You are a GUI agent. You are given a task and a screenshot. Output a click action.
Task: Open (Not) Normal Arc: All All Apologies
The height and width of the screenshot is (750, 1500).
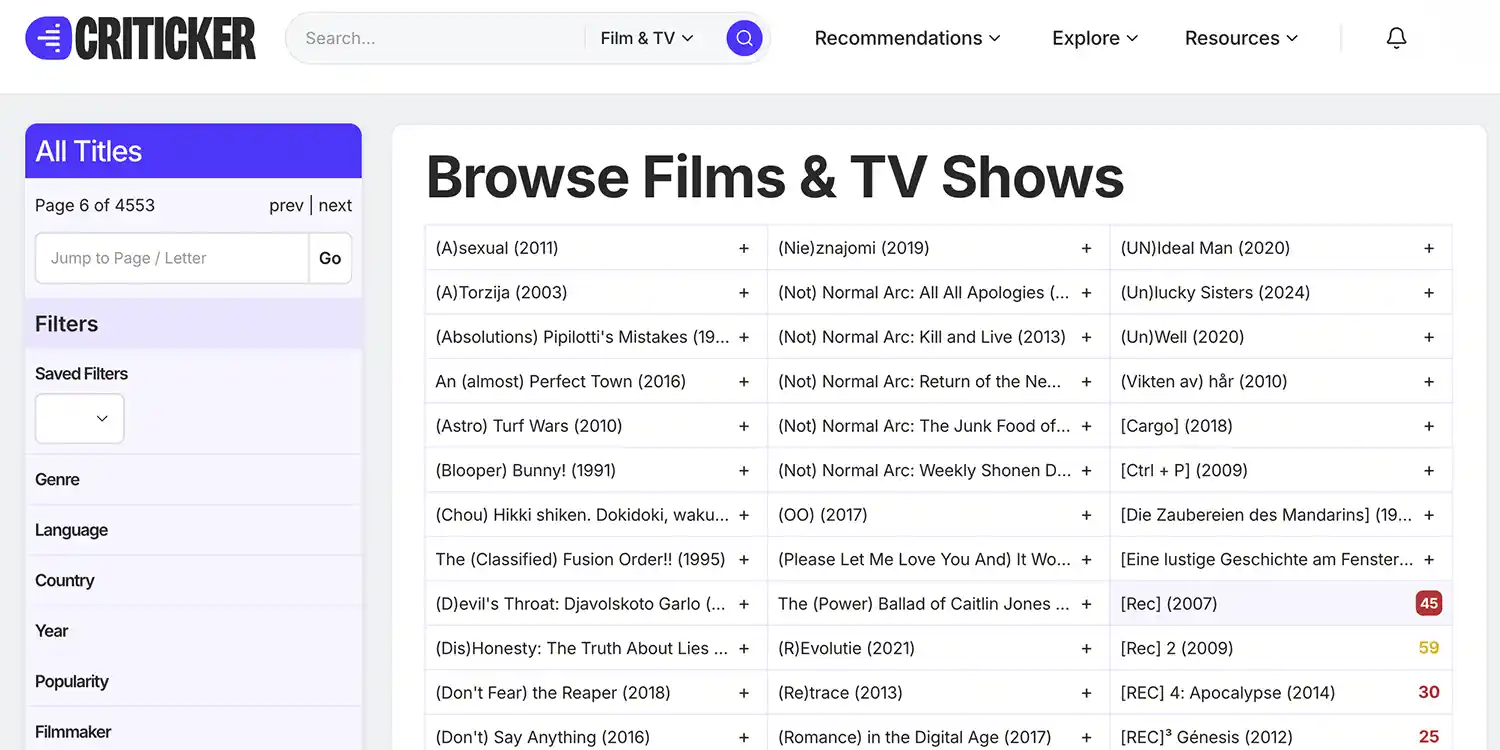[x=924, y=293]
